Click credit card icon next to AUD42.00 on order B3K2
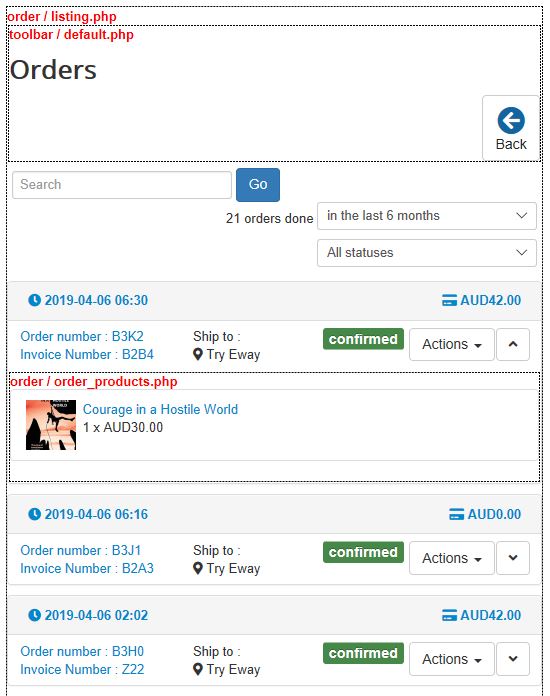550x696 pixels. pyautogui.click(x=449, y=301)
